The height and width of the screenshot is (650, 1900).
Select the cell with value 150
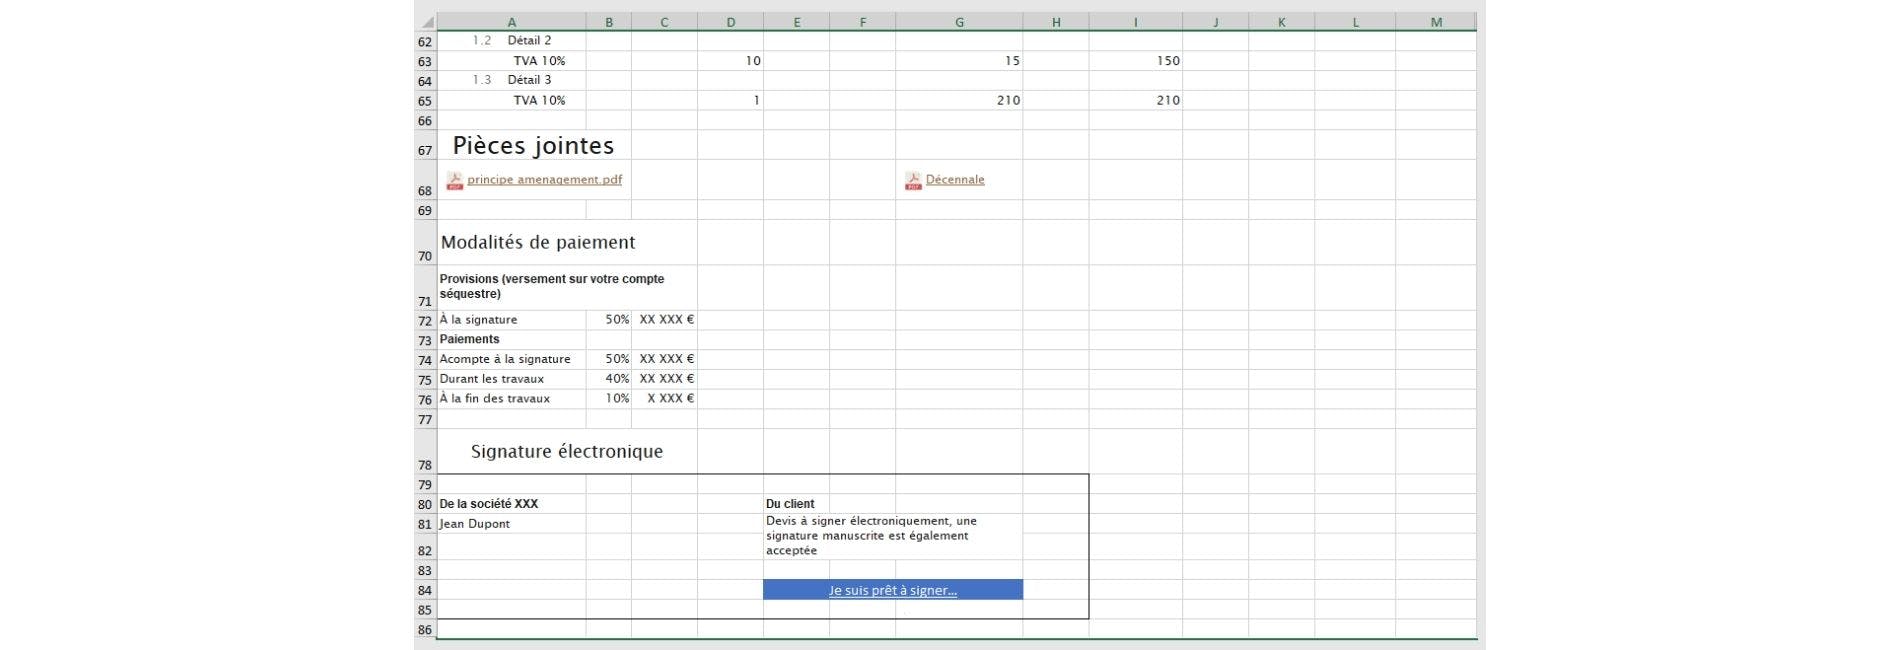pos(1135,61)
